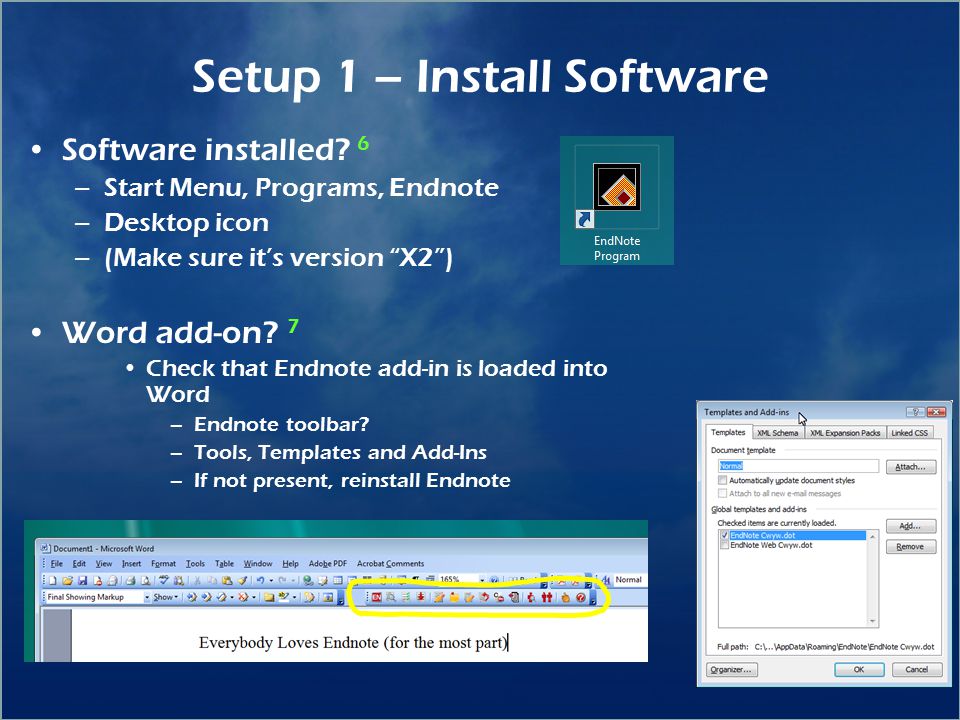Viewport: 960px width, 720px height.
Task: Click the Undo arrow icon in Word toolbar
Action: 260,580
